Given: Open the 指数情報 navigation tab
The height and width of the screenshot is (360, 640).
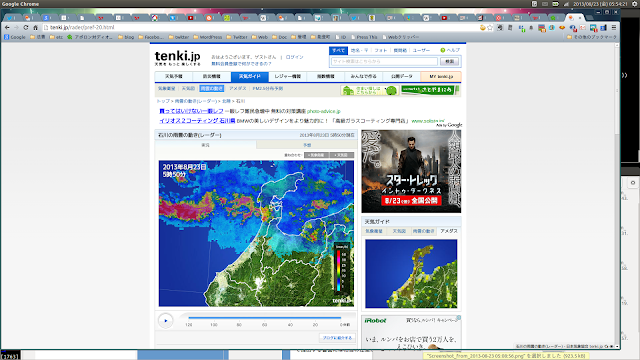Looking at the screenshot, I should click(325, 76).
